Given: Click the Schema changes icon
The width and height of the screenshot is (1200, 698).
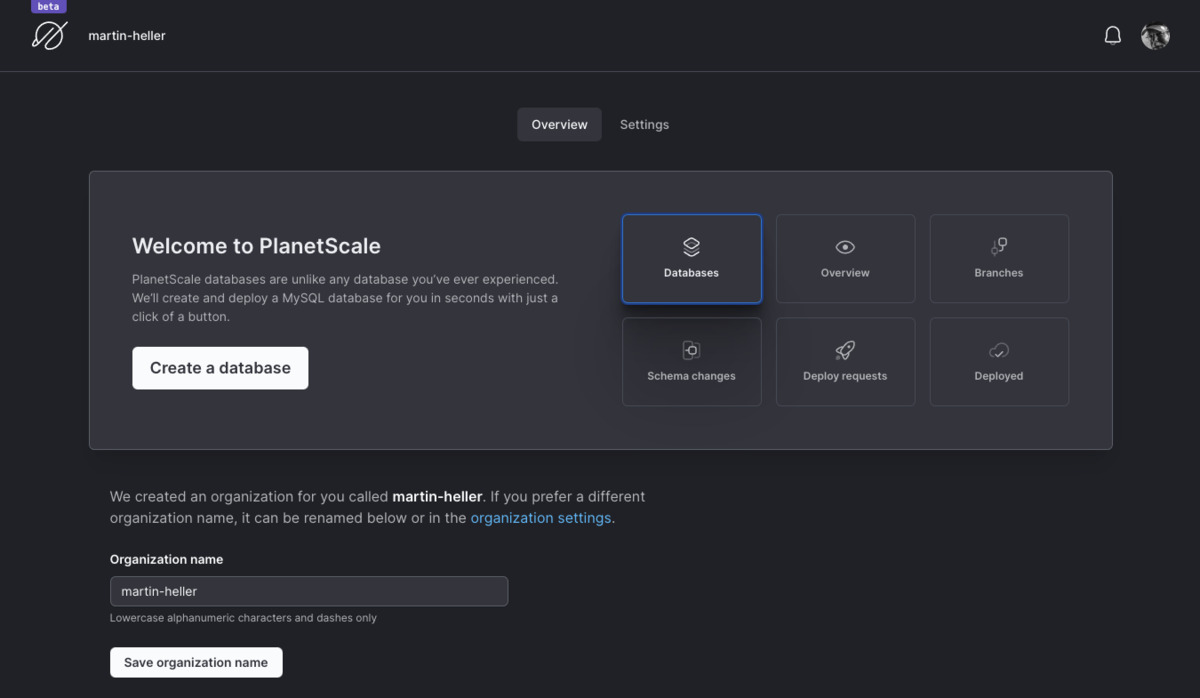Looking at the screenshot, I should tap(691, 350).
